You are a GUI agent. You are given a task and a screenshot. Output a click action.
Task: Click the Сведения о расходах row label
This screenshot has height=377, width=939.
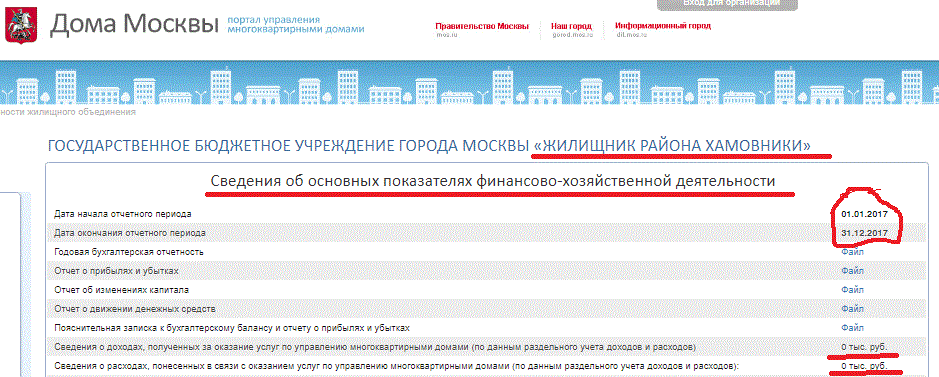pos(396,366)
